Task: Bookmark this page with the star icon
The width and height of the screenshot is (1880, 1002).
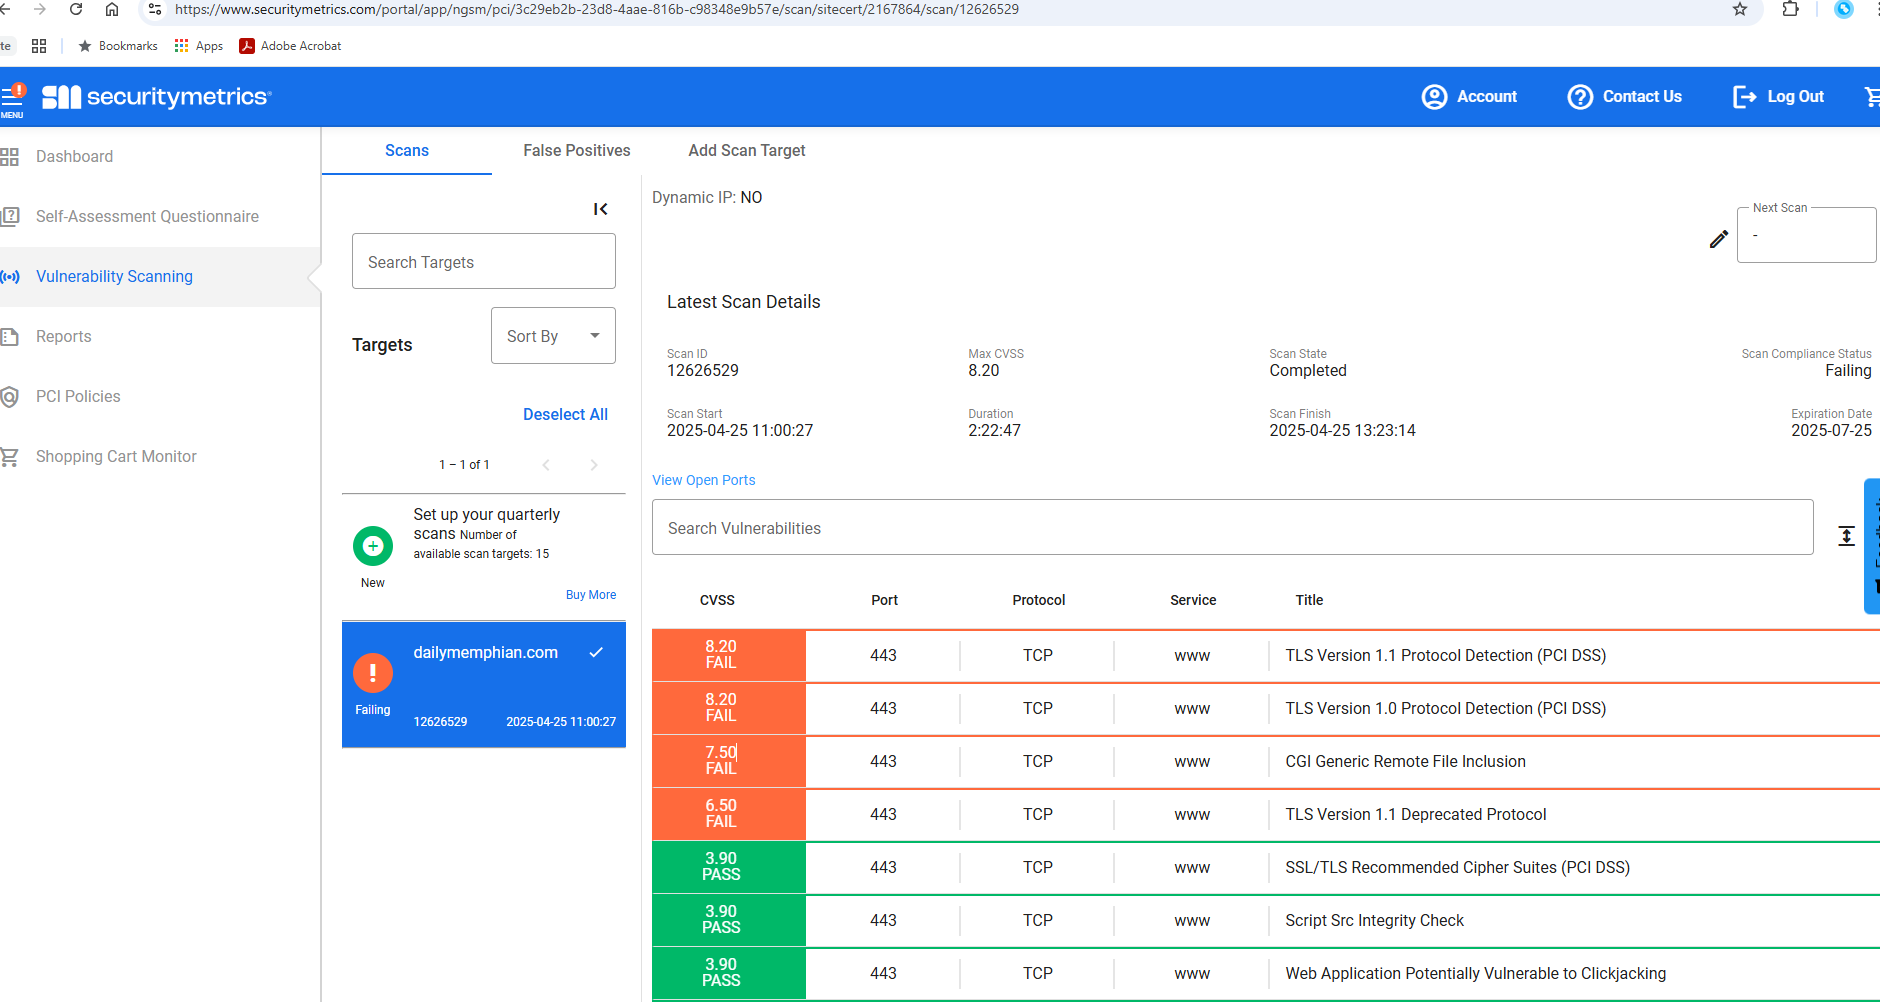Action: coord(1740,9)
